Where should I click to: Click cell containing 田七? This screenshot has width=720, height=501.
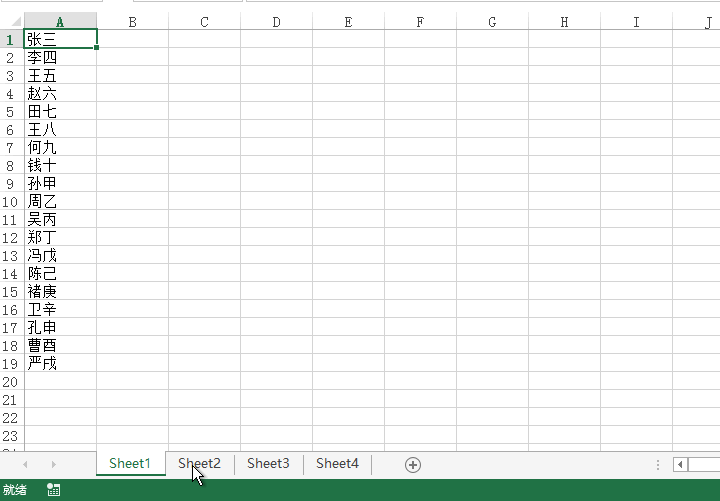pos(60,112)
